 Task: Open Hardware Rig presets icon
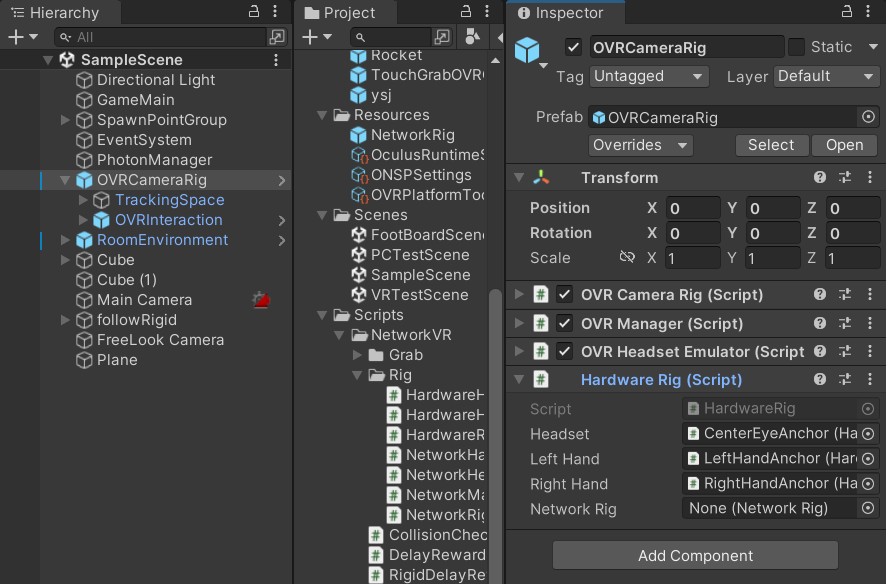tap(845, 379)
